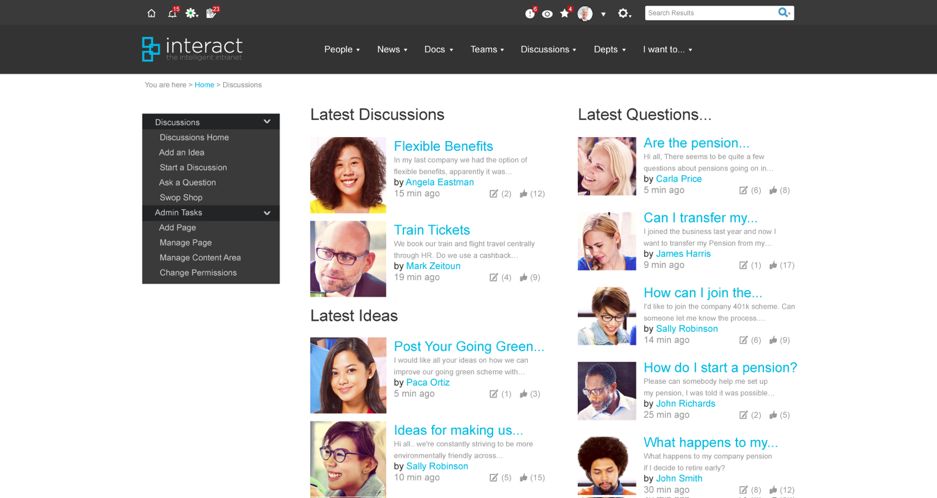Click the search magnifier icon
The width and height of the screenshot is (937, 498).
pos(784,13)
